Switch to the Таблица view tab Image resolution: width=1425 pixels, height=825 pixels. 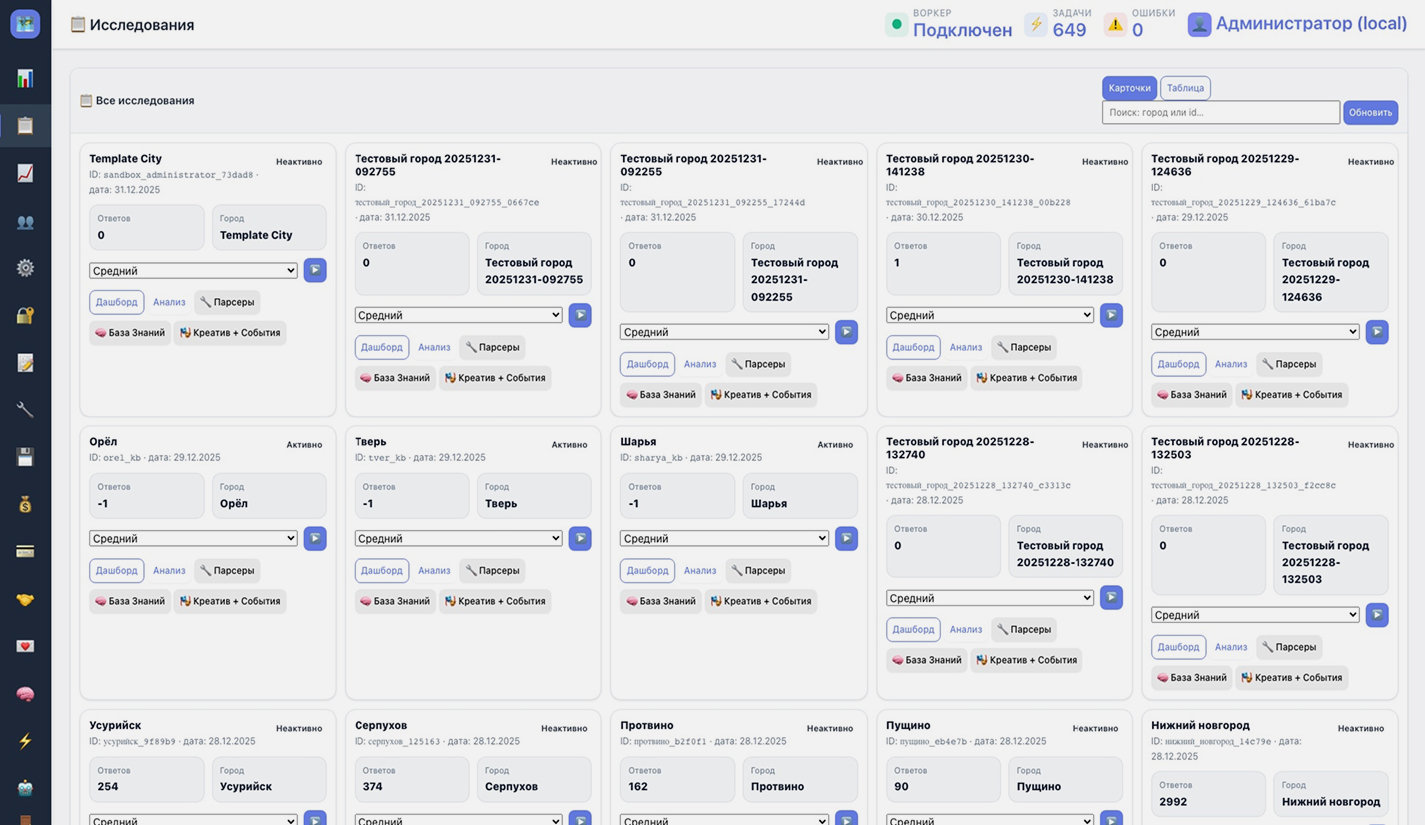click(1185, 88)
